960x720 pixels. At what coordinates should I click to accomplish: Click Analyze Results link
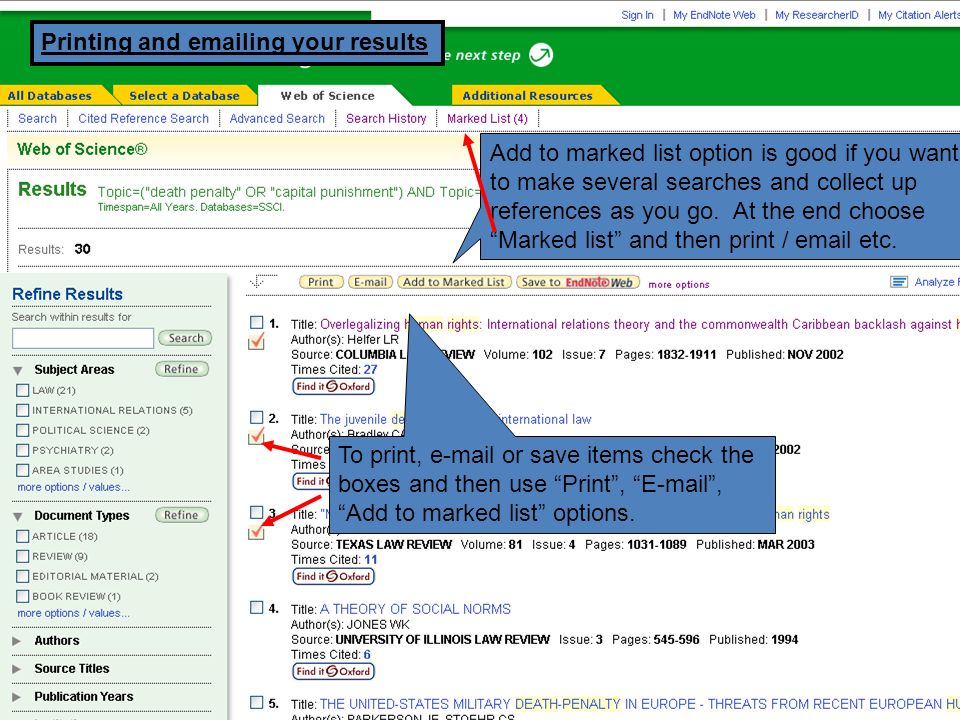(x=937, y=282)
